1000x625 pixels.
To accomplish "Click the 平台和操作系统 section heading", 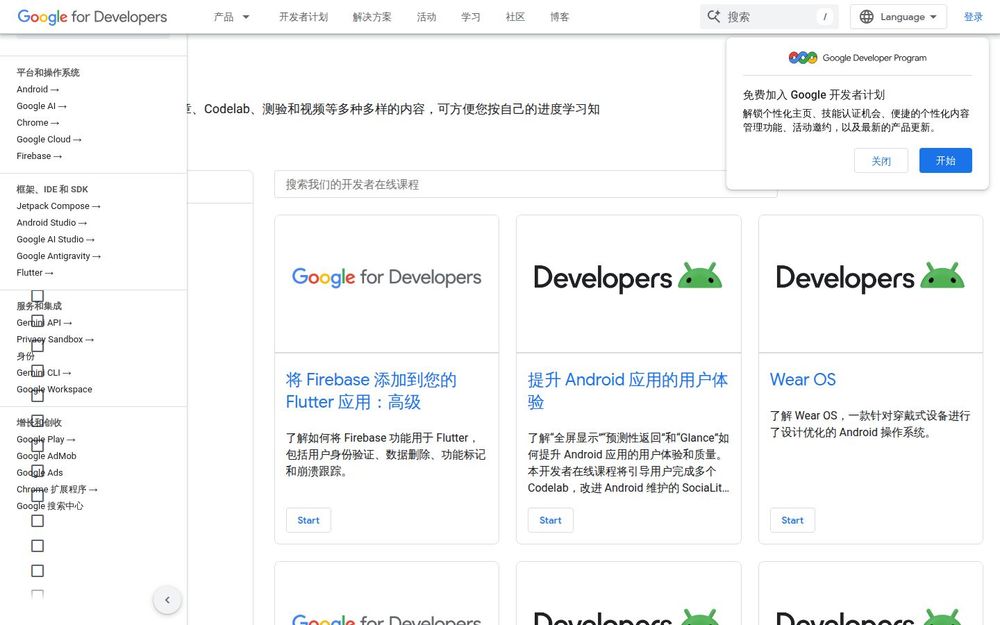I will click(x=48, y=73).
